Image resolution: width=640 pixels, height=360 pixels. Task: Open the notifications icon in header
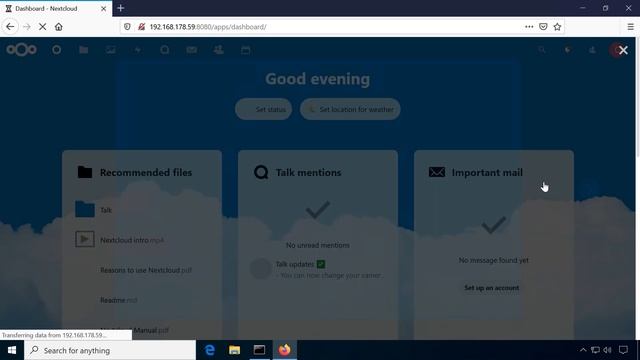[x=568, y=50]
